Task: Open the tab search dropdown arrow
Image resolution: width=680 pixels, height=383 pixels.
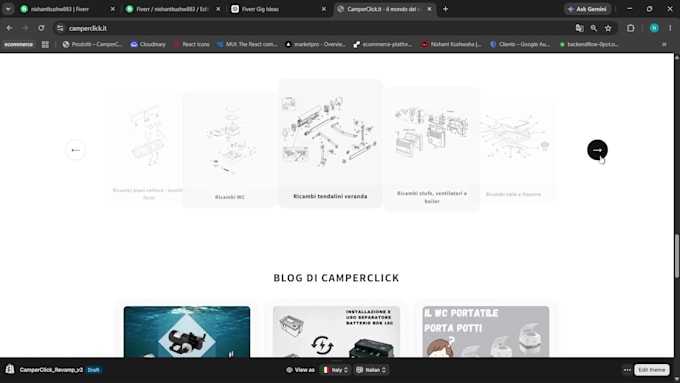Action: click(8, 9)
